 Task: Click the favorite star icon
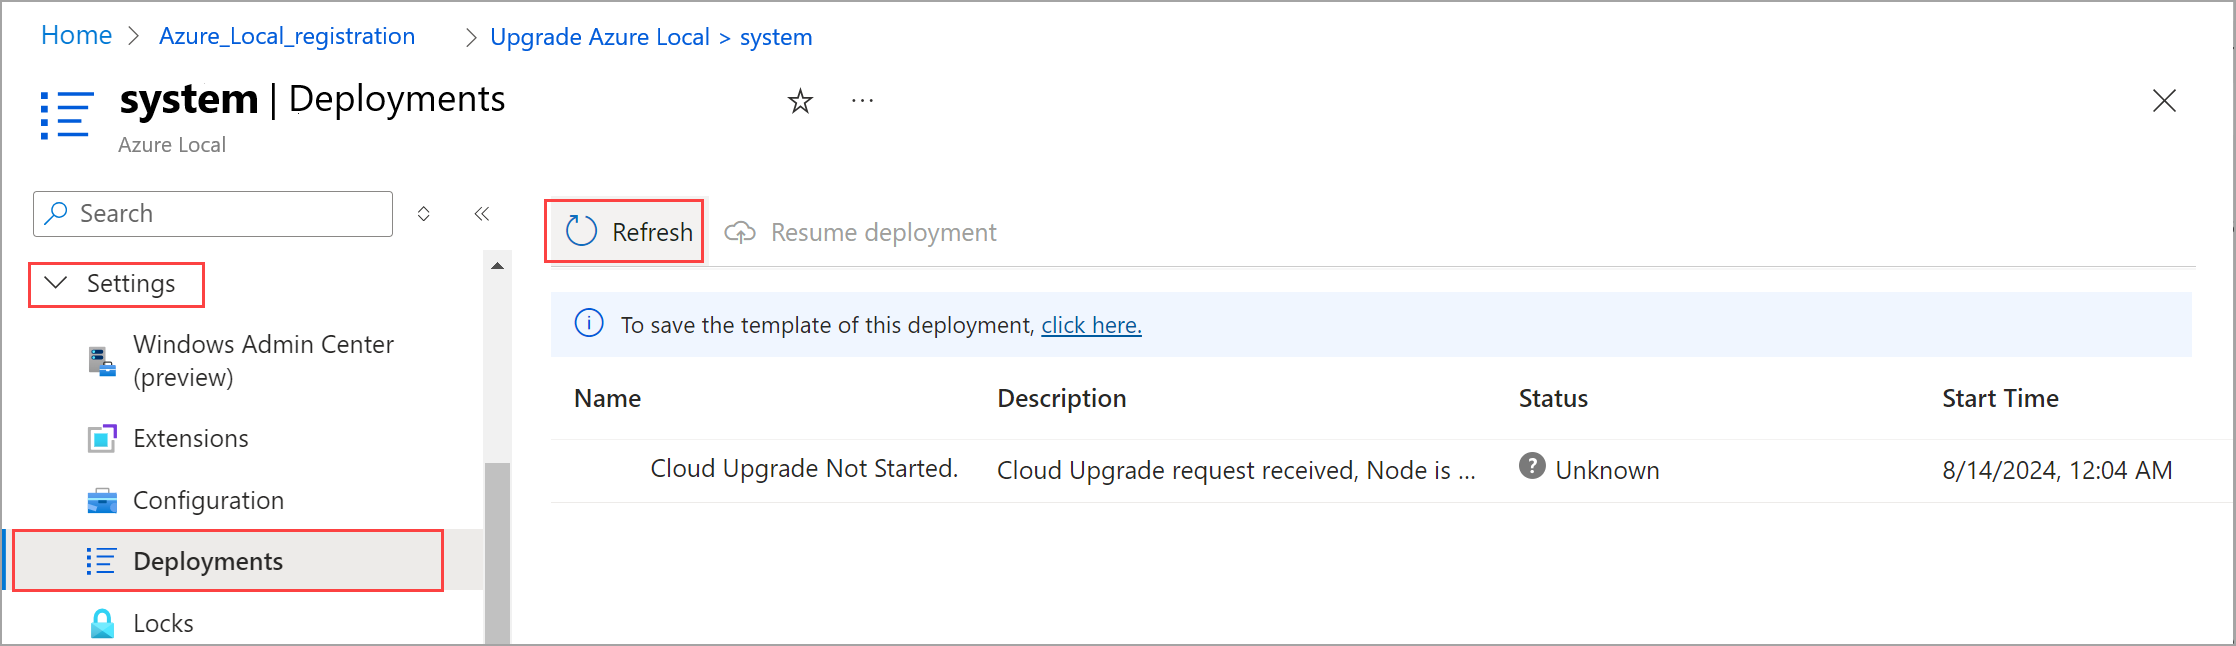[800, 101]
